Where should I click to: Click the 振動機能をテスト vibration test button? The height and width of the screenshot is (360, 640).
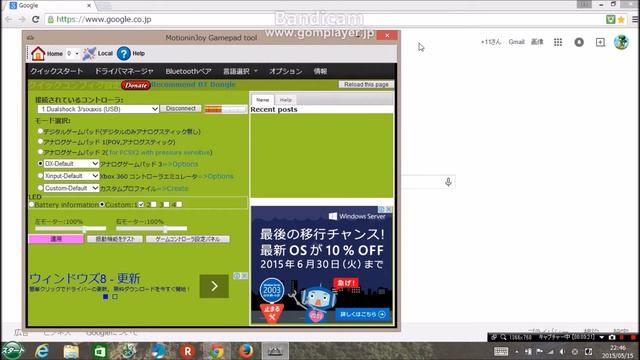tap(115, 239)
